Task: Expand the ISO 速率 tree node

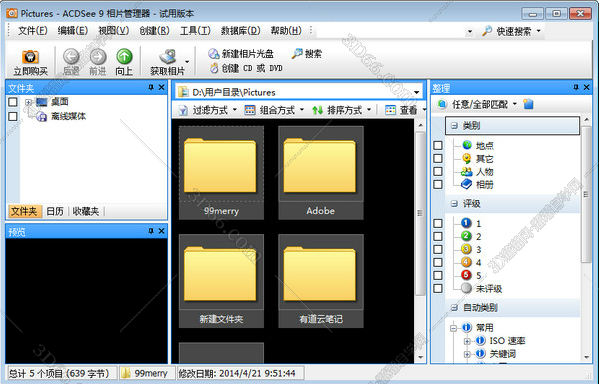Action: tap(467, 341)
